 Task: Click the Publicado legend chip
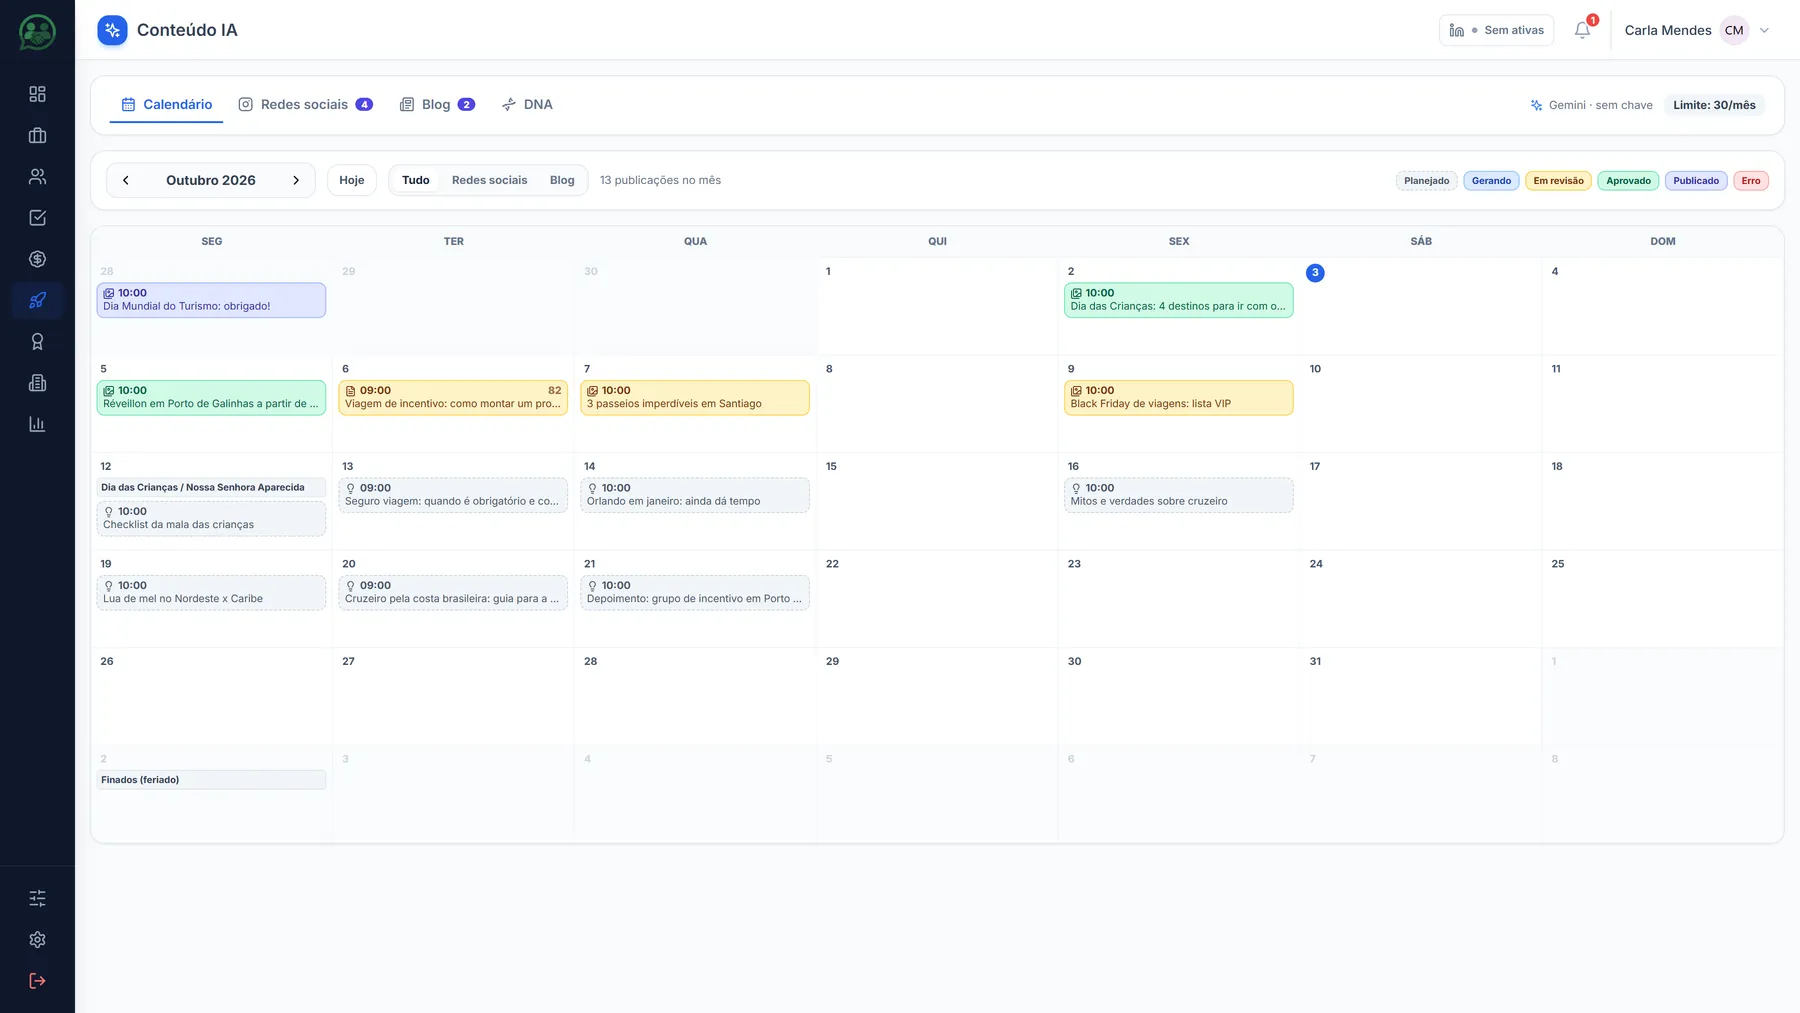[x=1696, y=181]
